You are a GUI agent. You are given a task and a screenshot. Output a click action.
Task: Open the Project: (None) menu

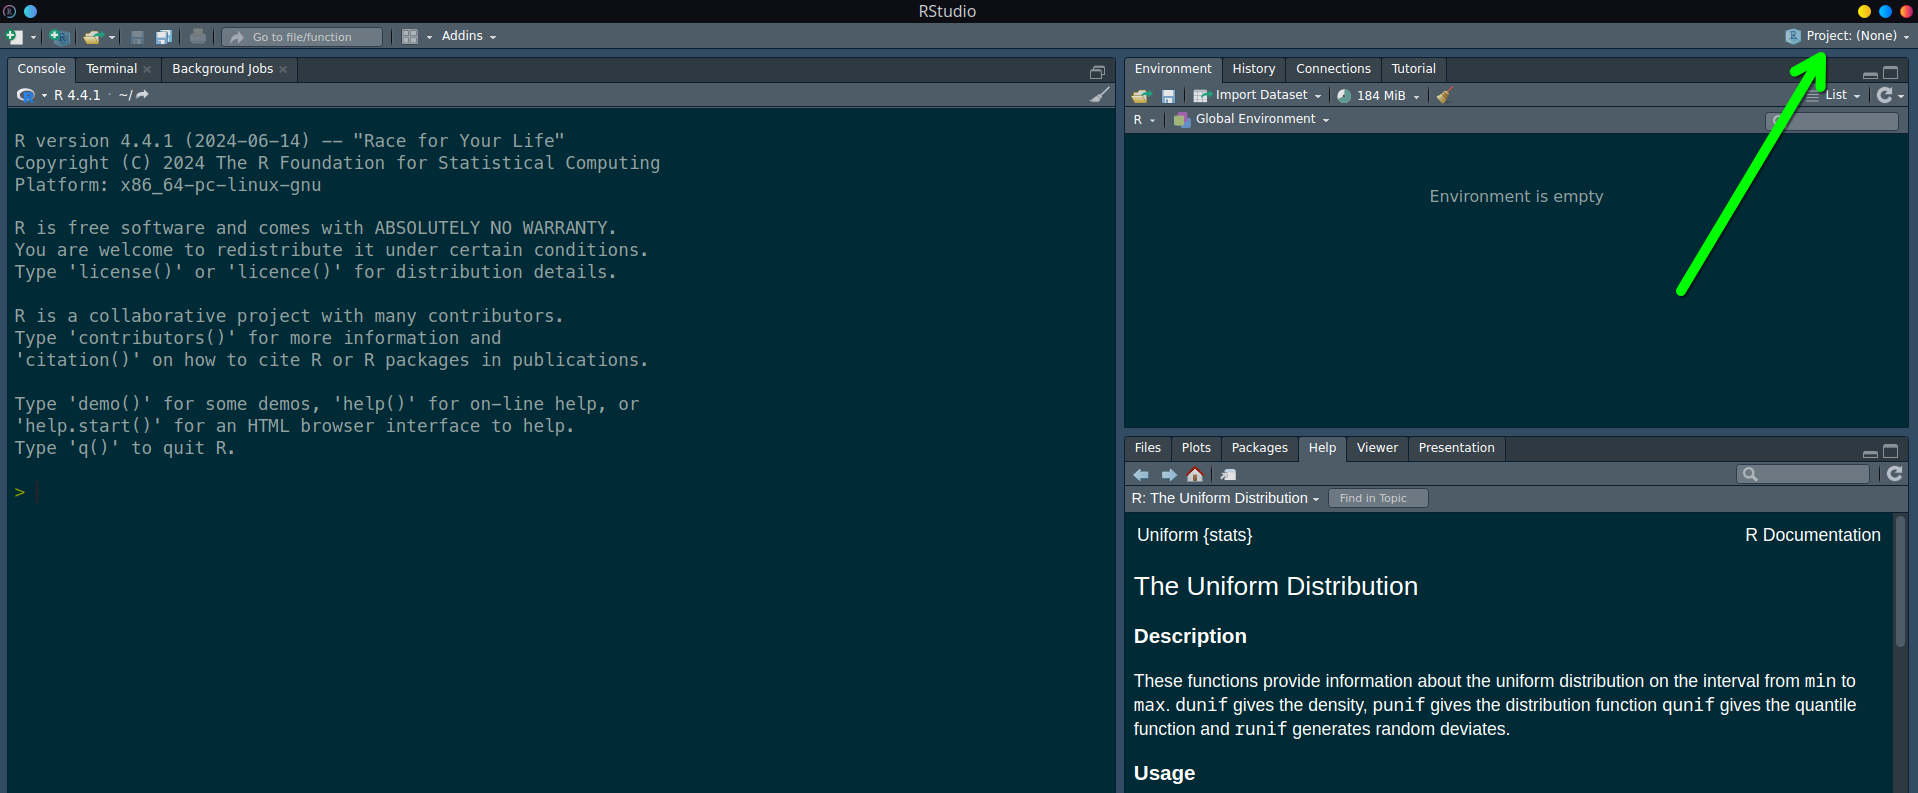(1847, 36)
